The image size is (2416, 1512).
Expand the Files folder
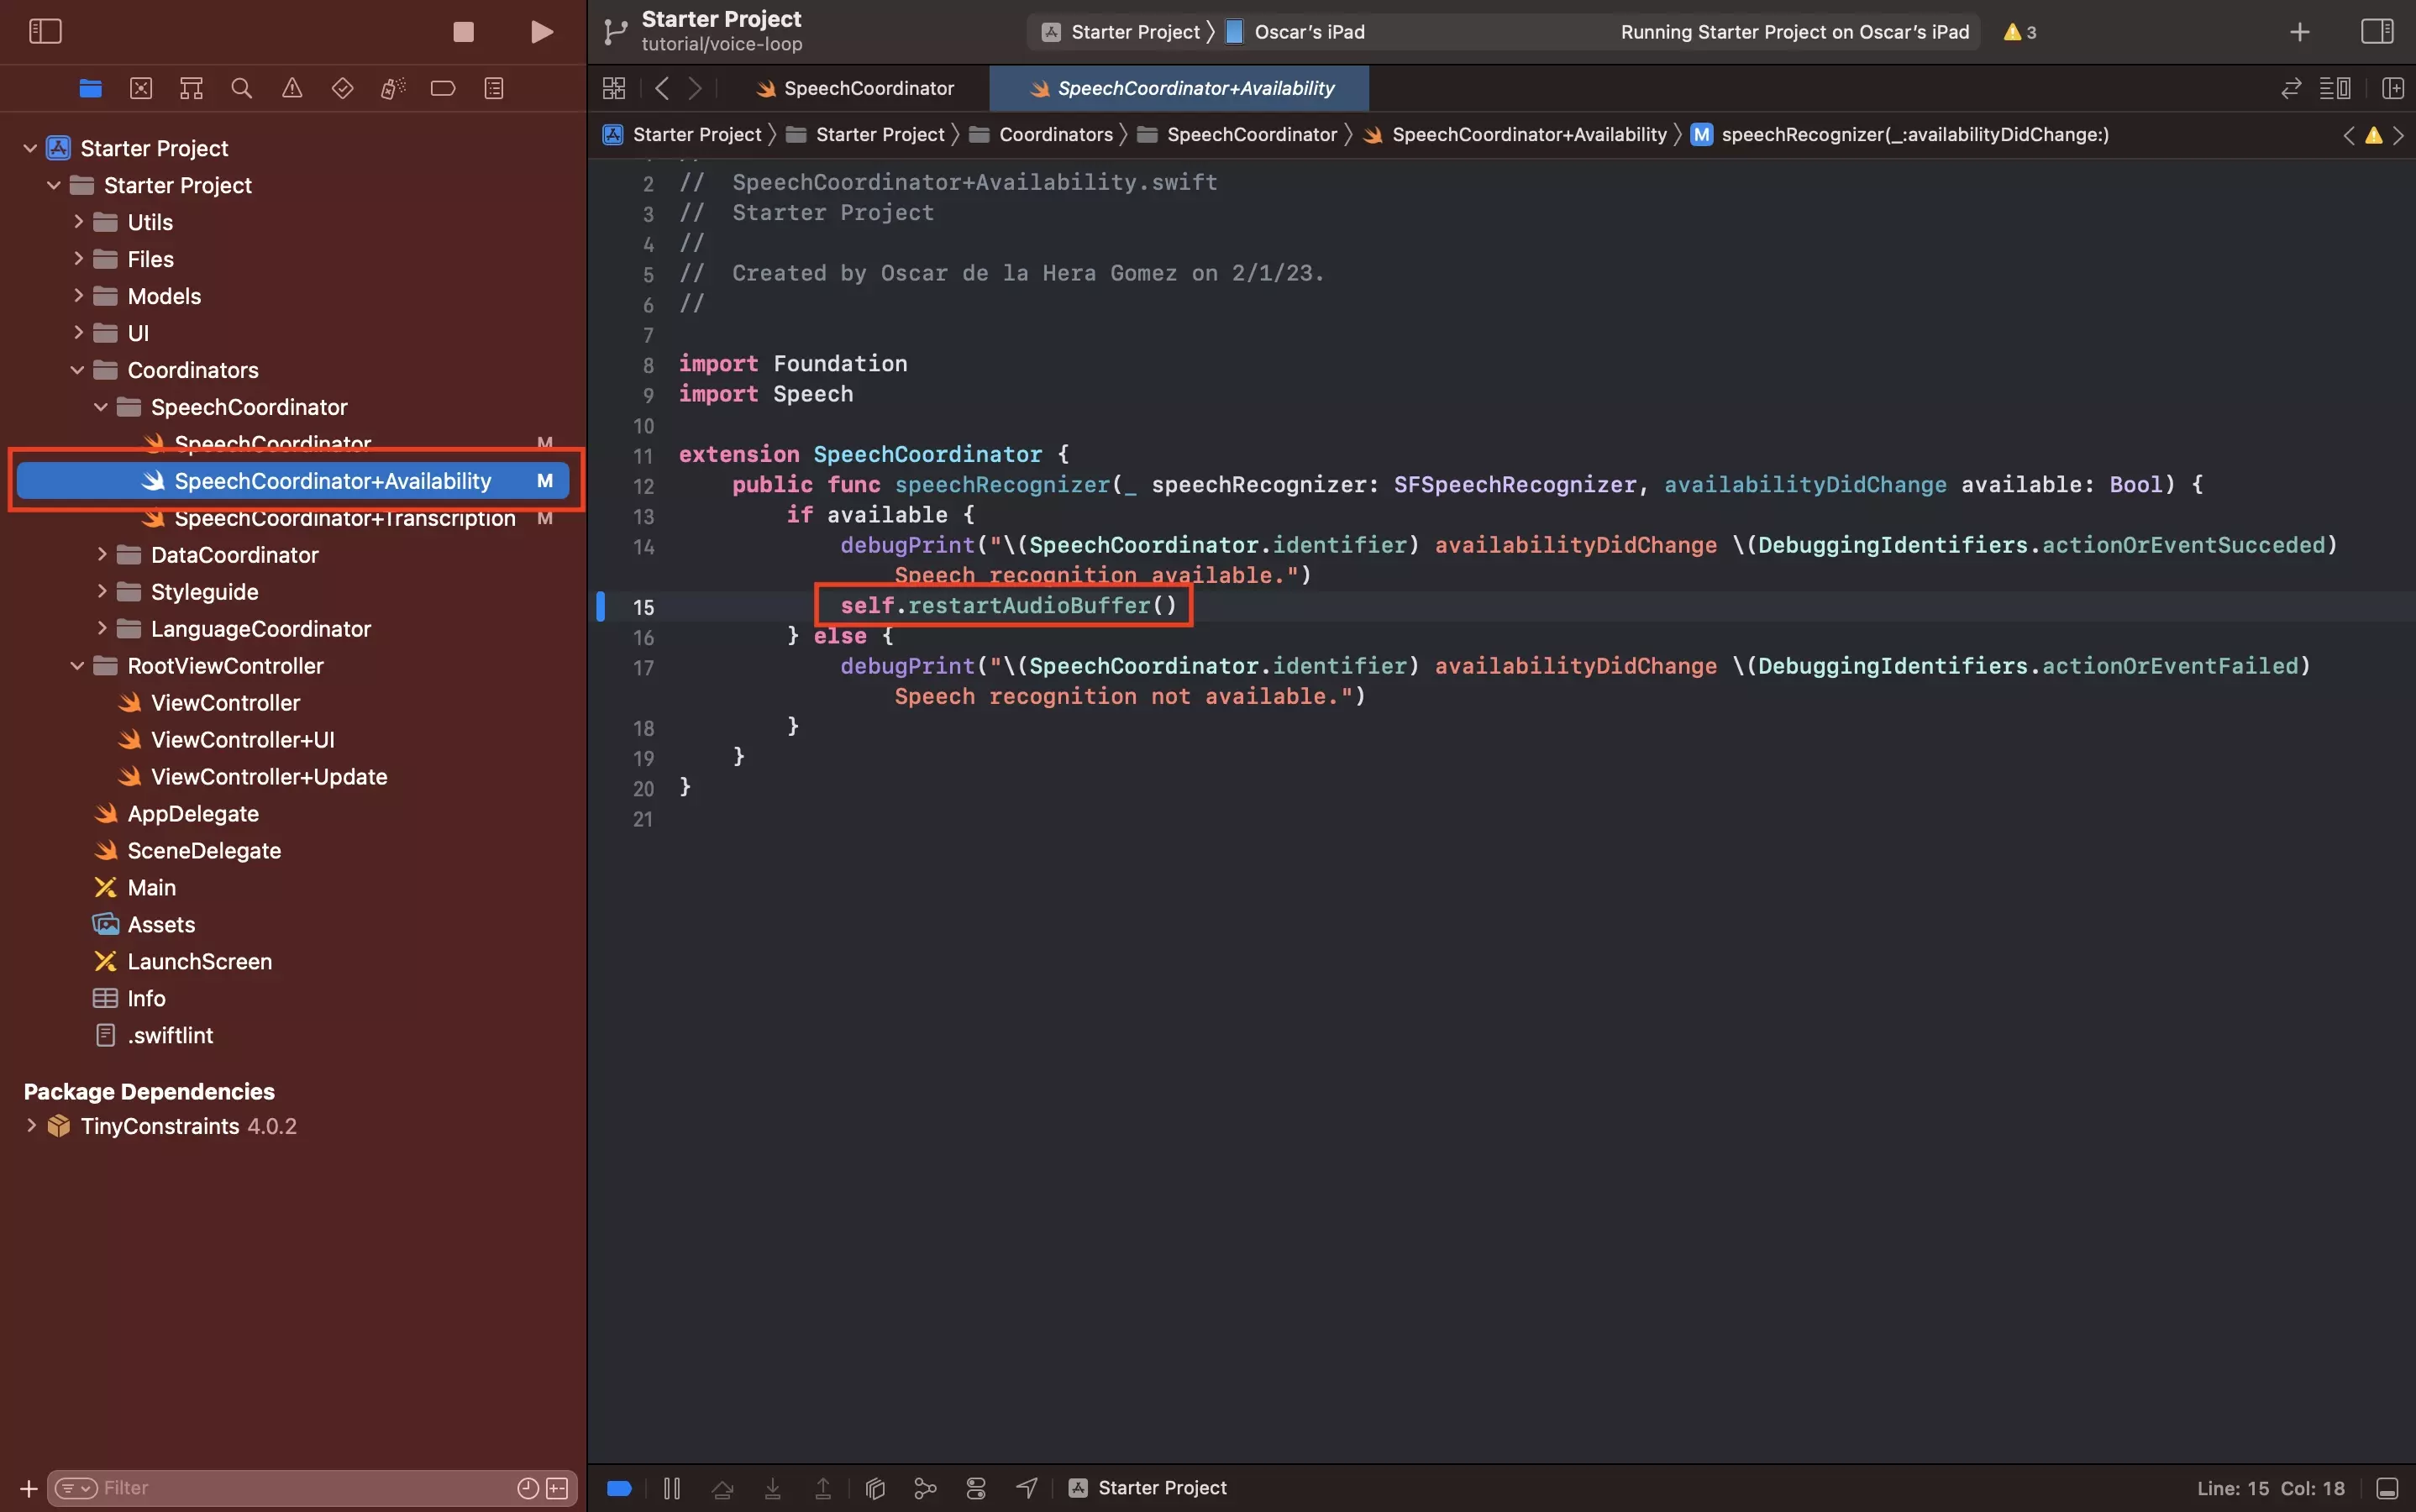pos(78,259)
